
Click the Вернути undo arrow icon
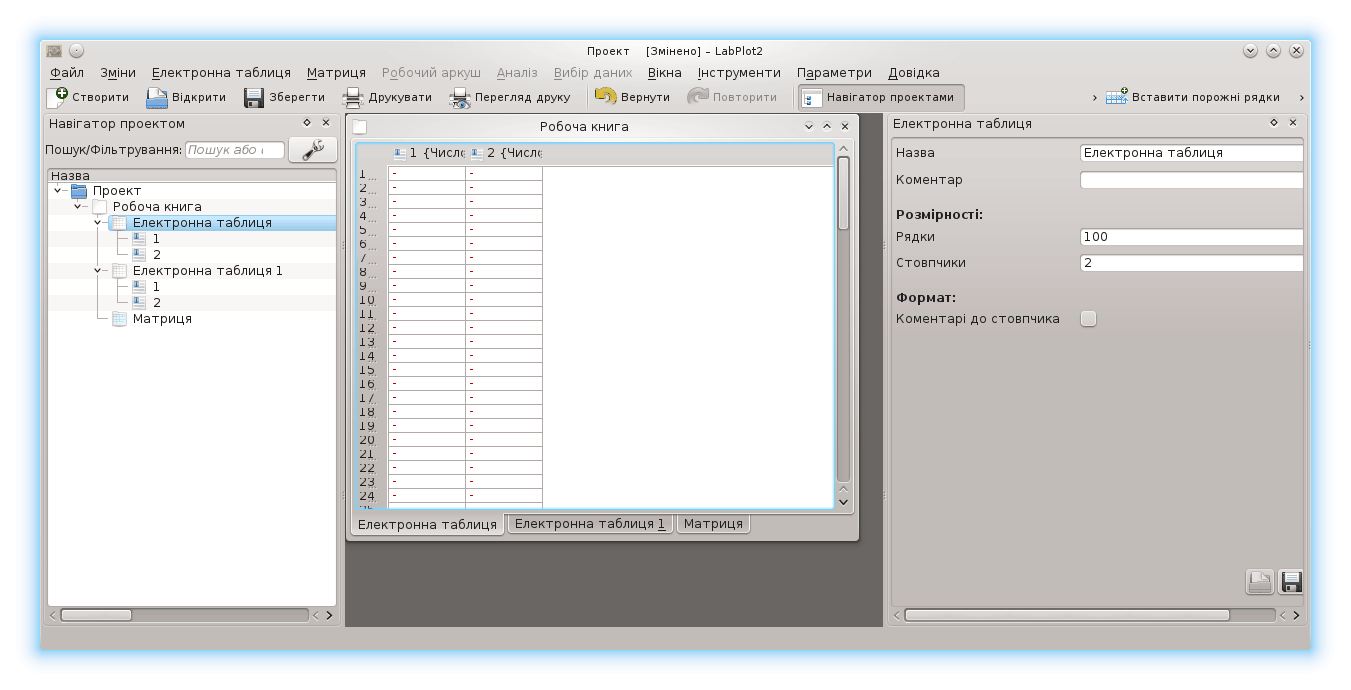605,97
